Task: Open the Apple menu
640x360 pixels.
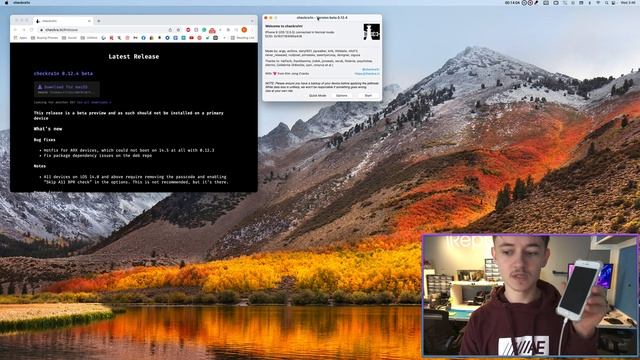Action: click(6, 2)
